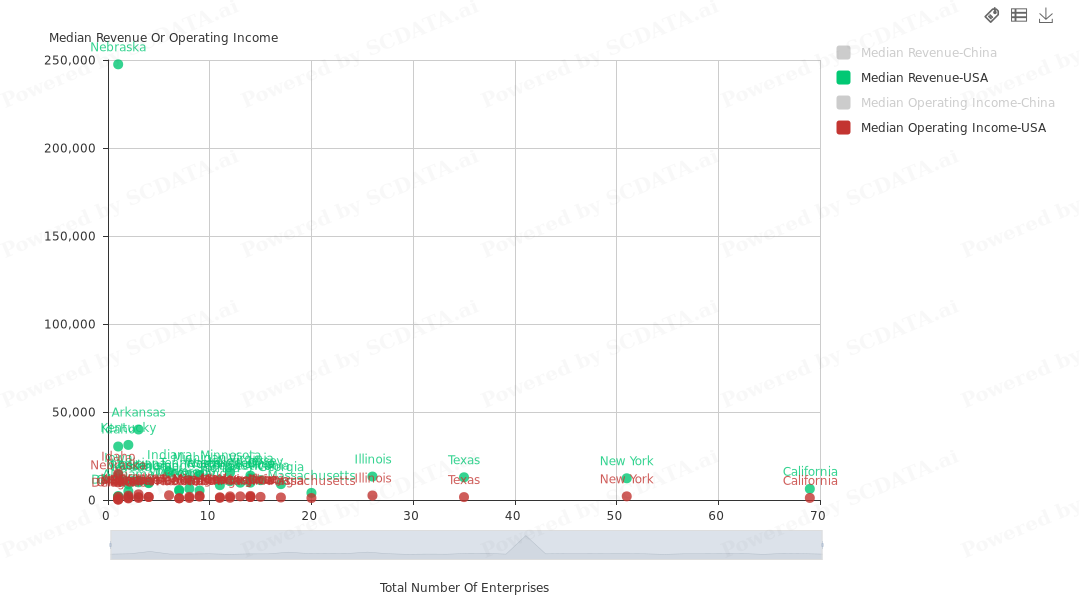Click the left handle of zoom slider
This screenshot has height=600, width=1080.
(x=111, y=545)
